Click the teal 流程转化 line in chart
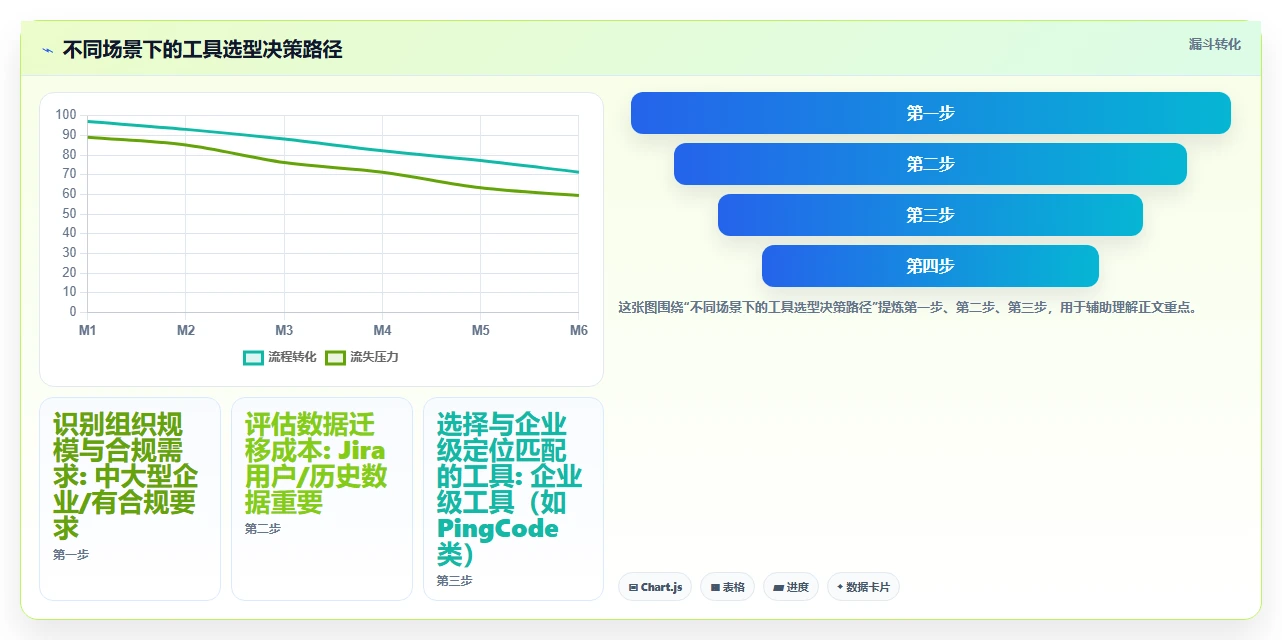 pyautogui.click(x=333, y=145)
